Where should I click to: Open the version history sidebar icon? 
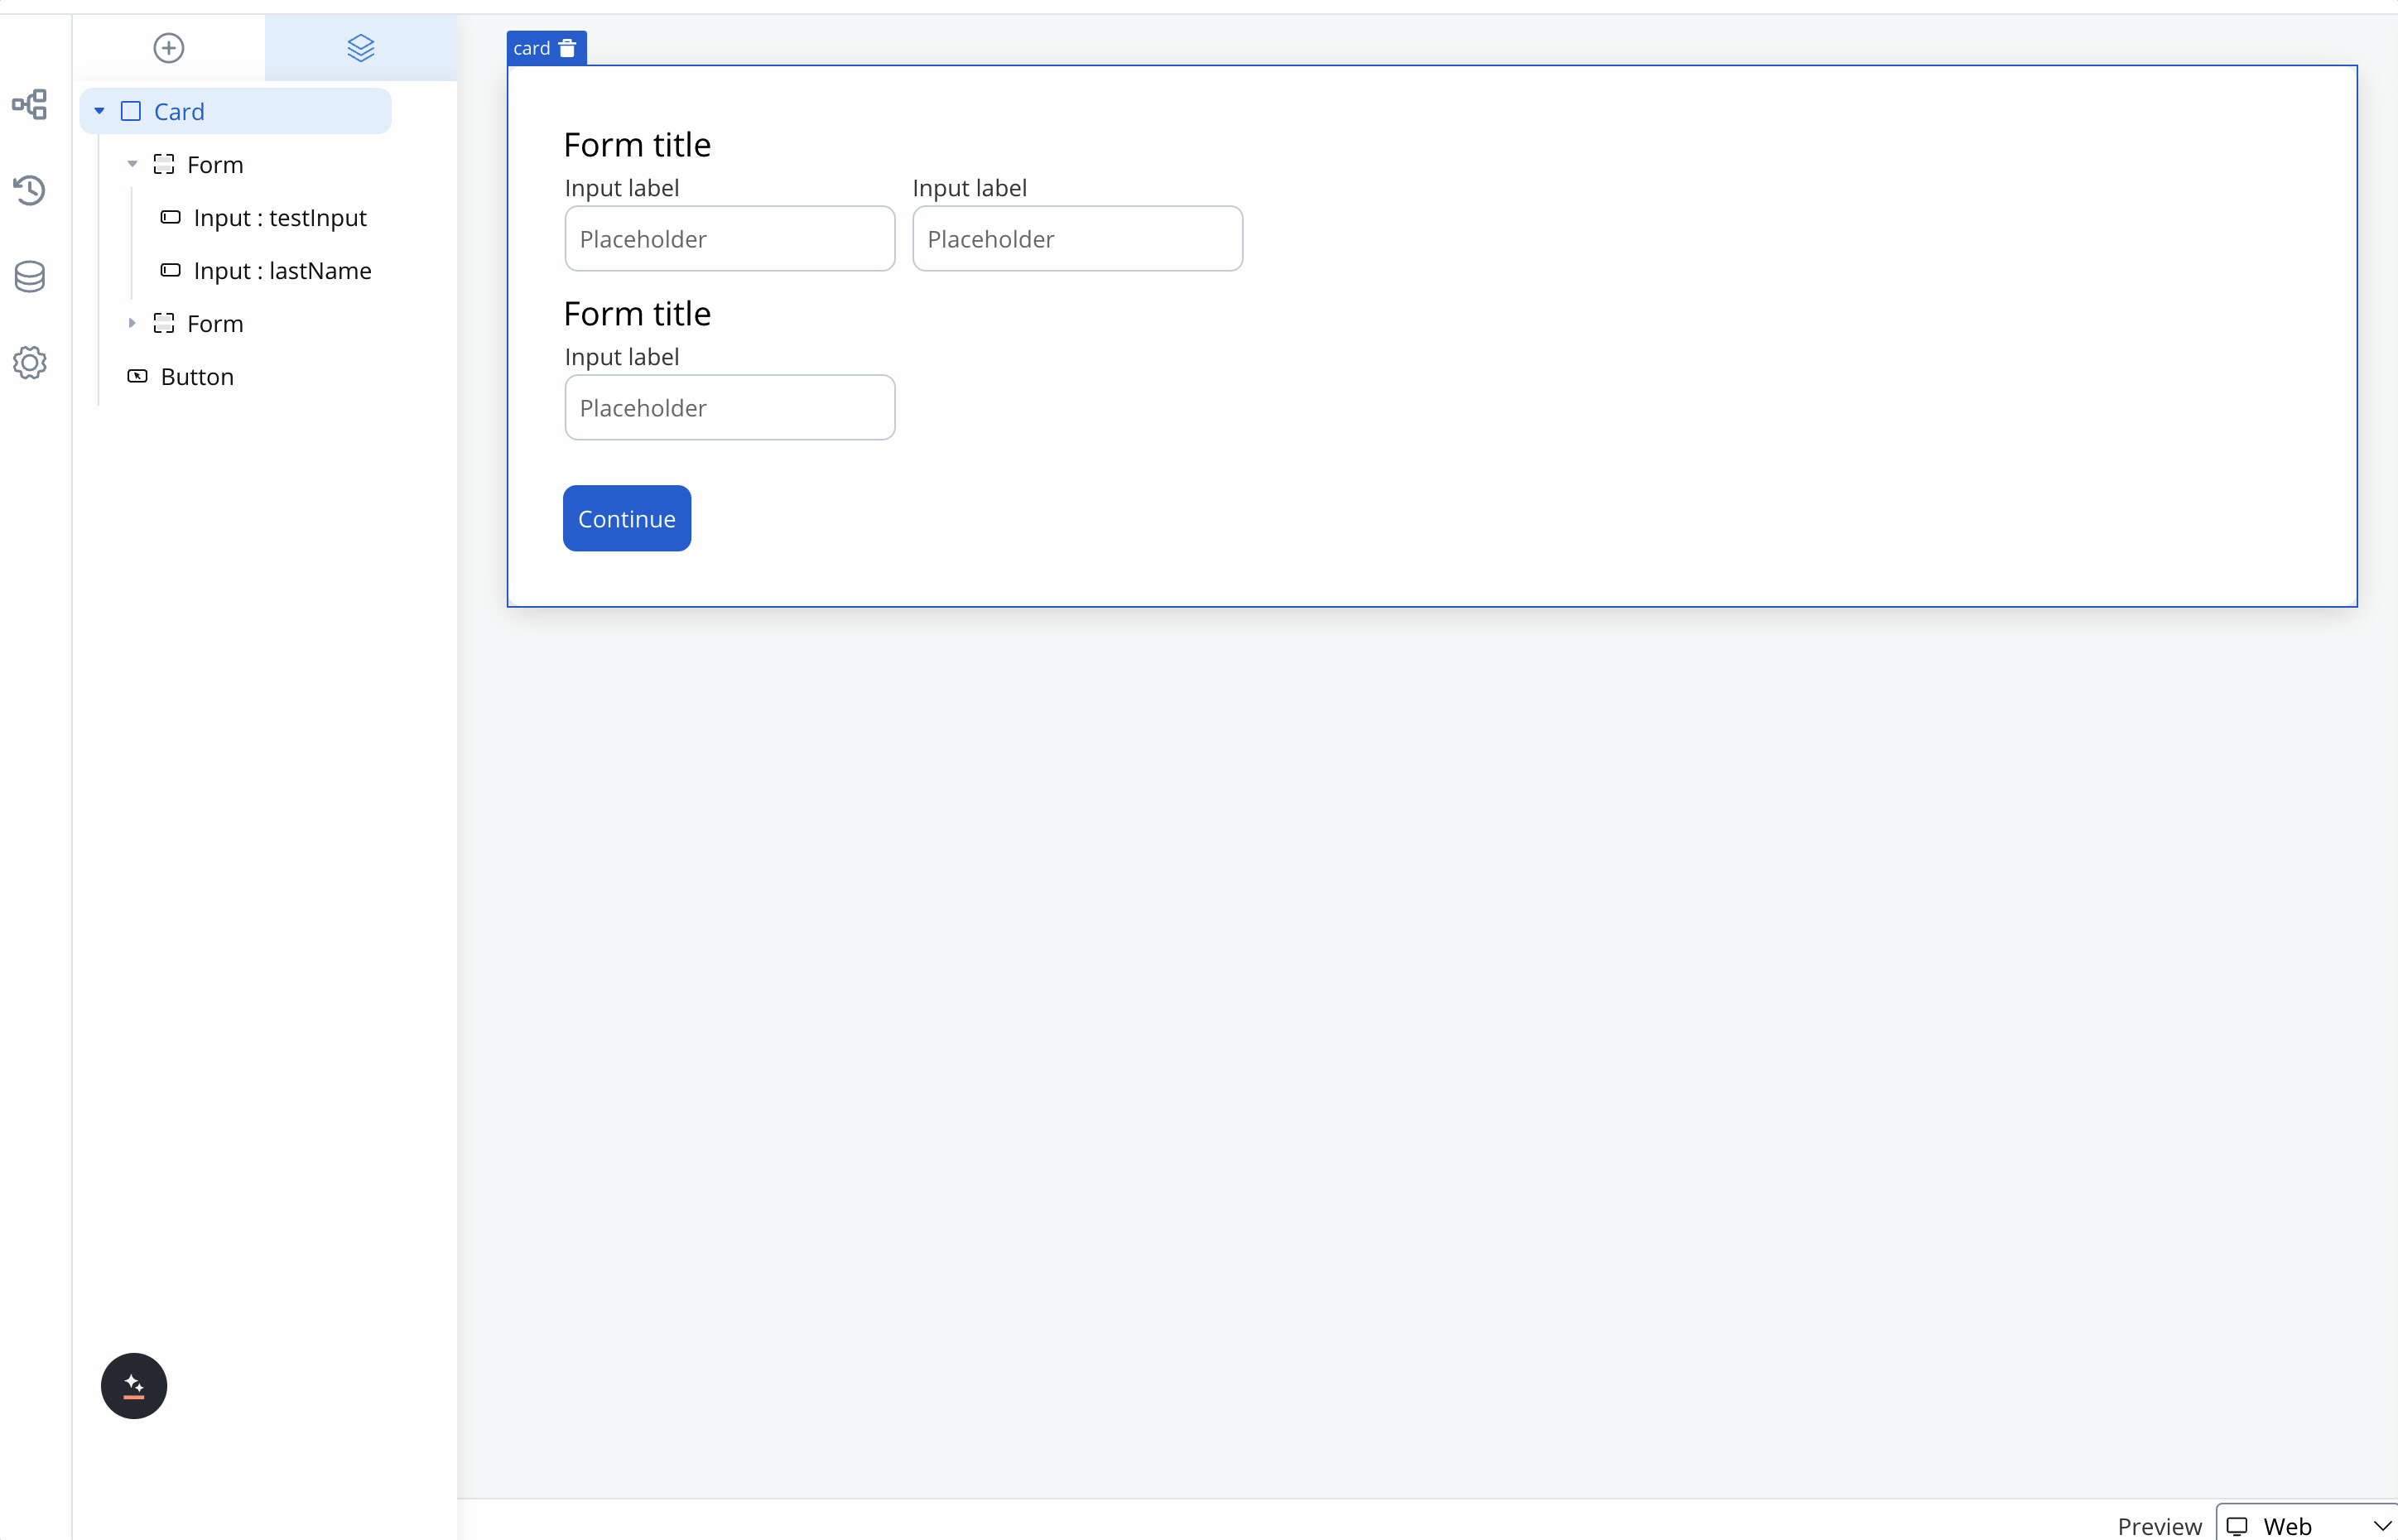pyautogui.click(x=30, y=190)
